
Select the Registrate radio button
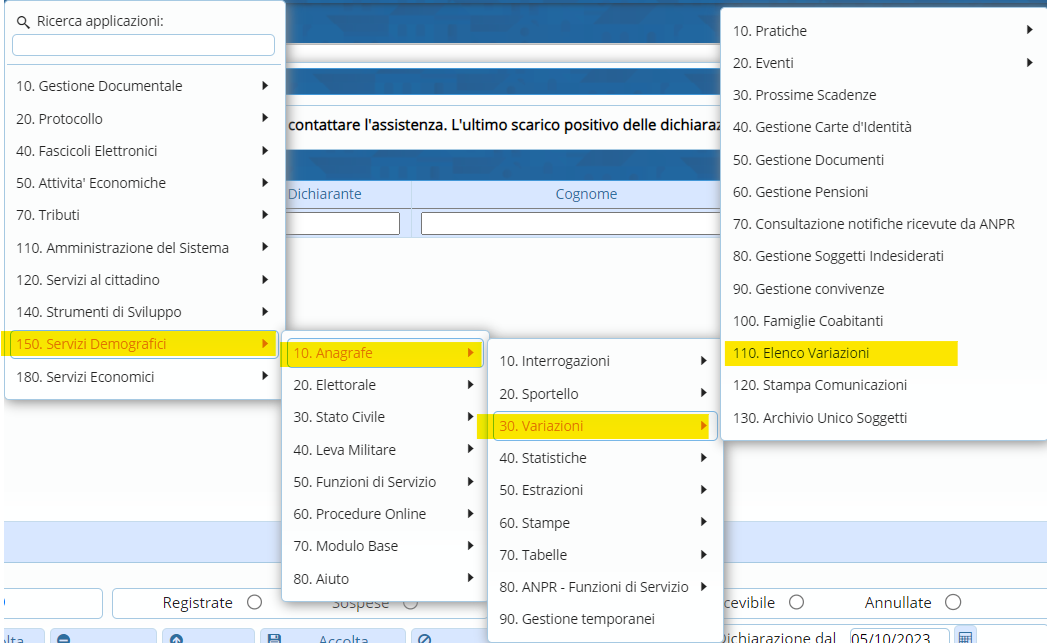coord(254,602)
